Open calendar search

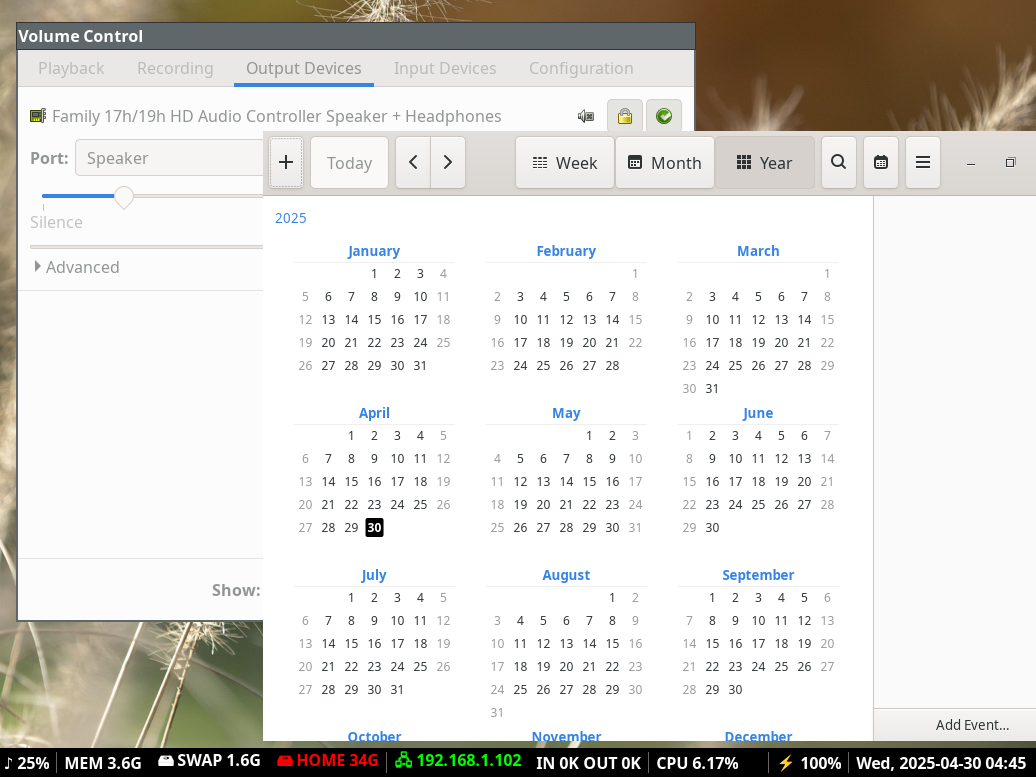tap(838, 163)
